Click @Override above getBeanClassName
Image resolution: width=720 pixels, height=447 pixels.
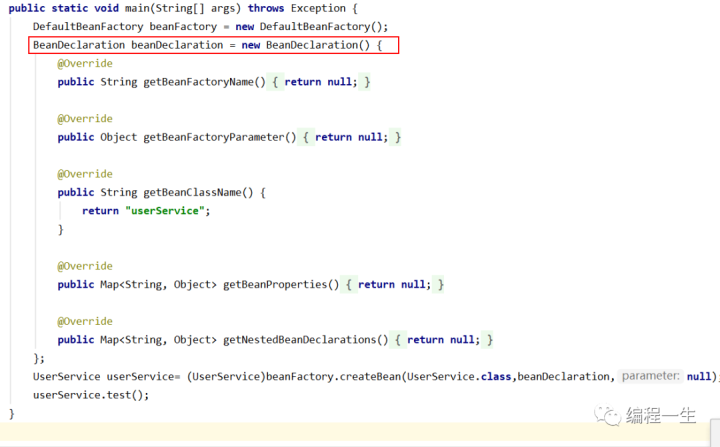click(85, 174)
